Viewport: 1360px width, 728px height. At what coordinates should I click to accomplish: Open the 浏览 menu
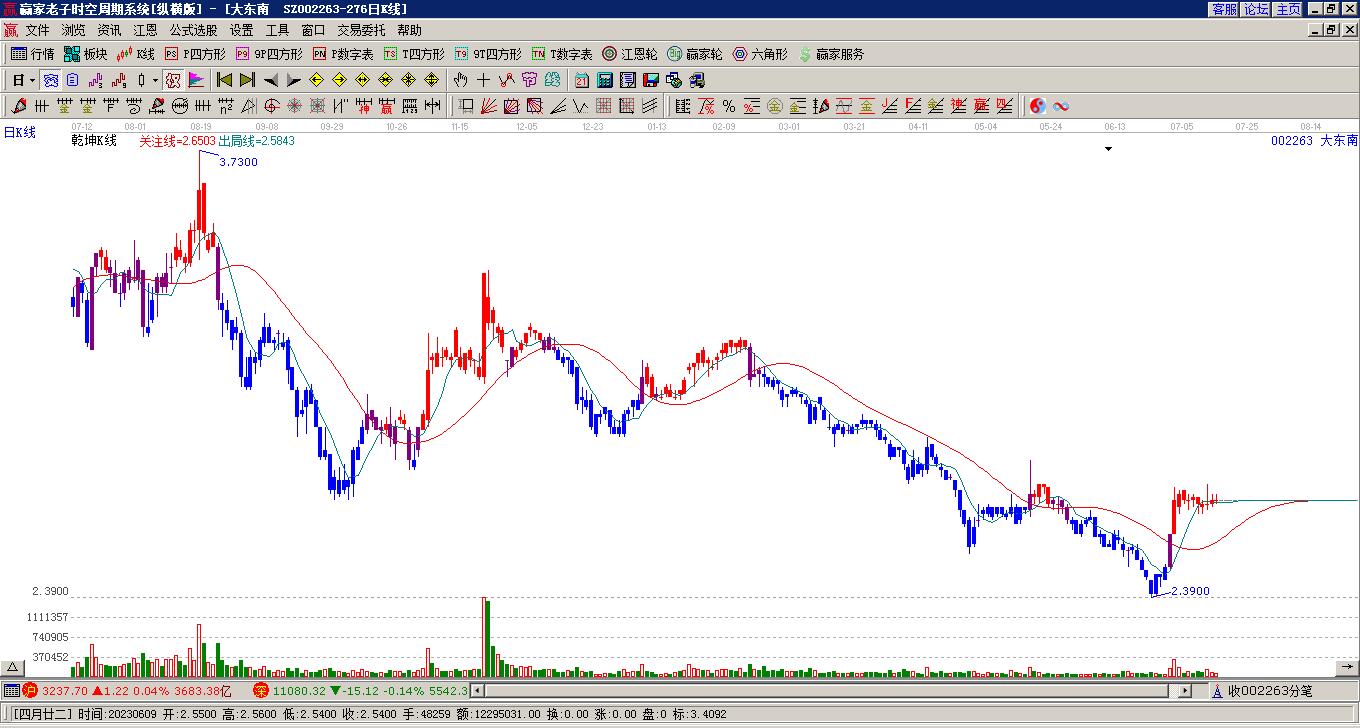[73, 30]
